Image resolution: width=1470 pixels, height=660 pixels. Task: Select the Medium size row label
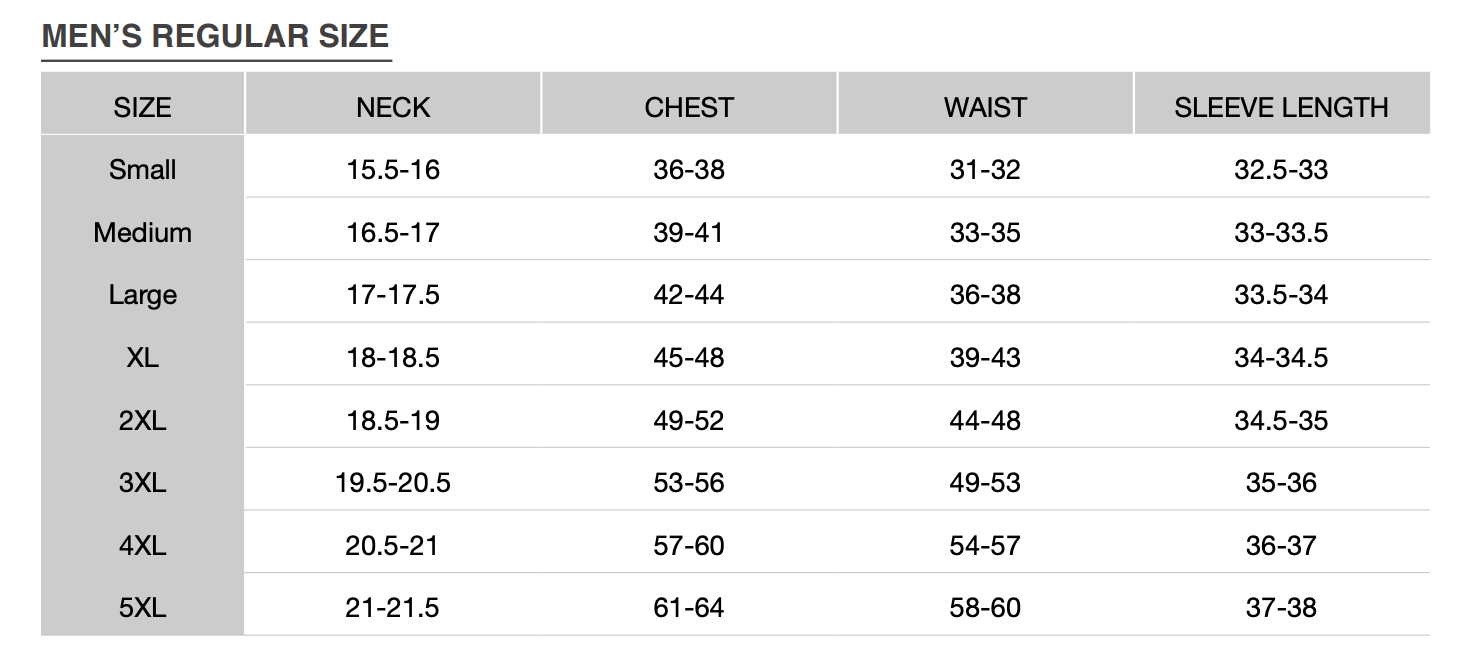pyautogui.click(x=142, y=233)
